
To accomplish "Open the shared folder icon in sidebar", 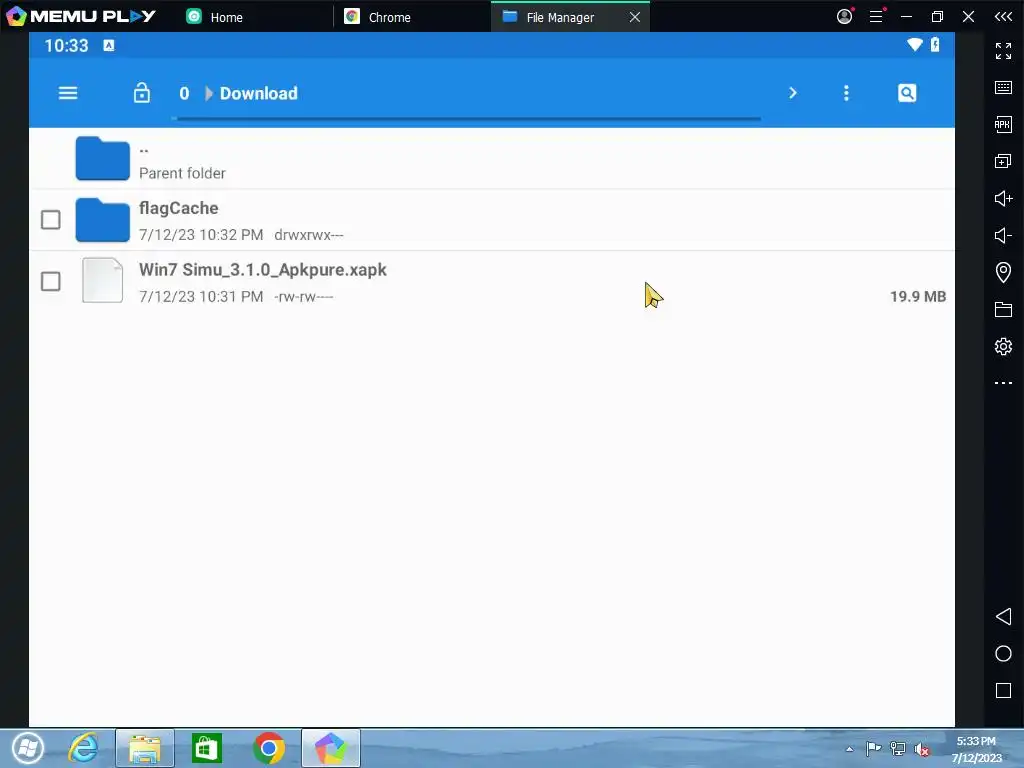I will click(x=1003, y=310).
